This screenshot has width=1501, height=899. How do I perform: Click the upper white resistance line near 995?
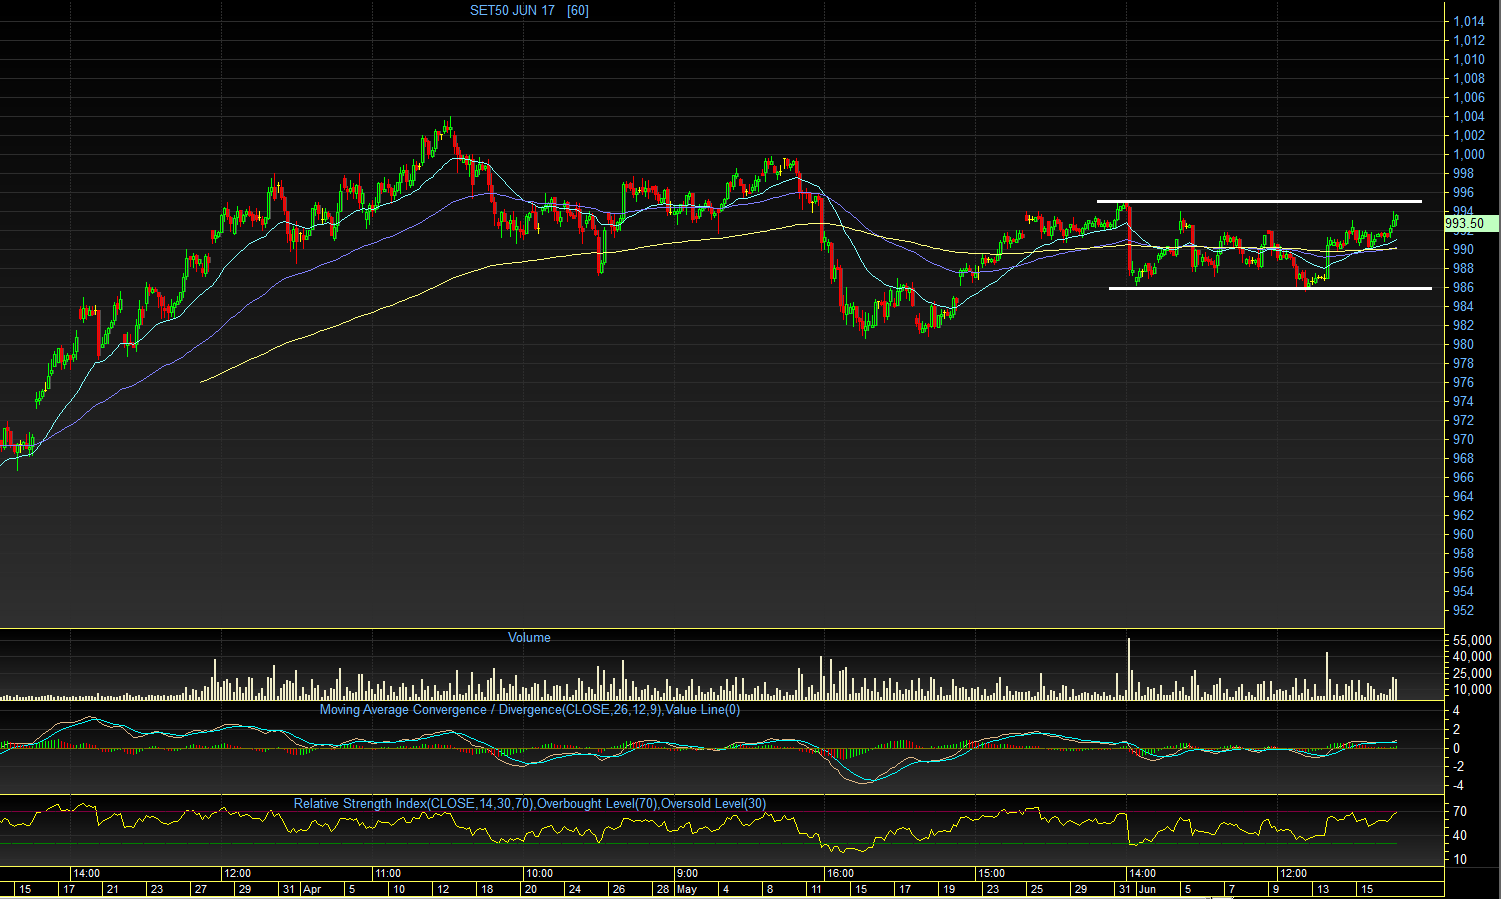pyautogui.click(x=1259, y=202)
